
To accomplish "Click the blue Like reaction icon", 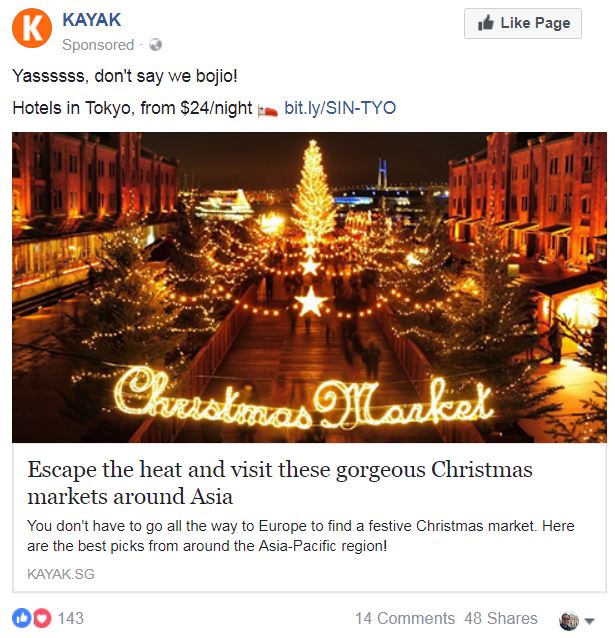I will pos(22,618).
